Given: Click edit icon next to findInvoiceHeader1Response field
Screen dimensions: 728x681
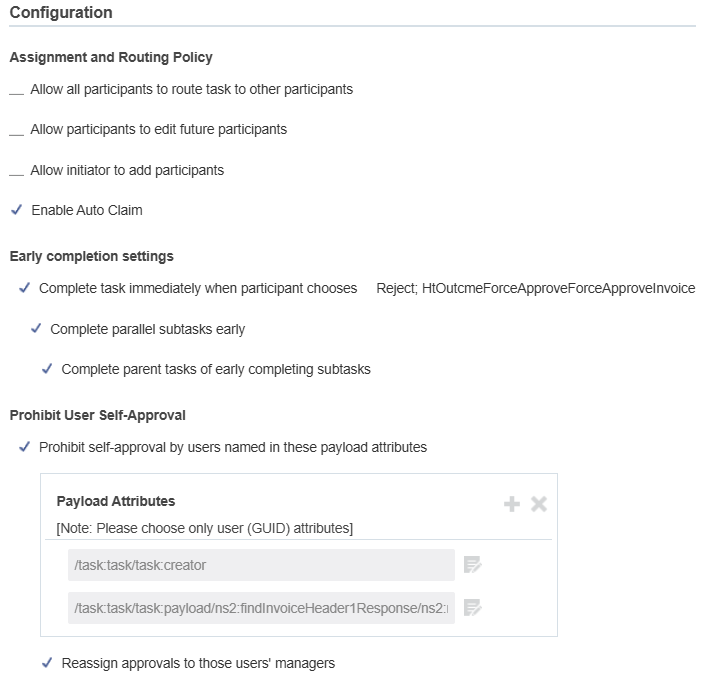Looking at the screenshot, I should (x=473, y=607).
